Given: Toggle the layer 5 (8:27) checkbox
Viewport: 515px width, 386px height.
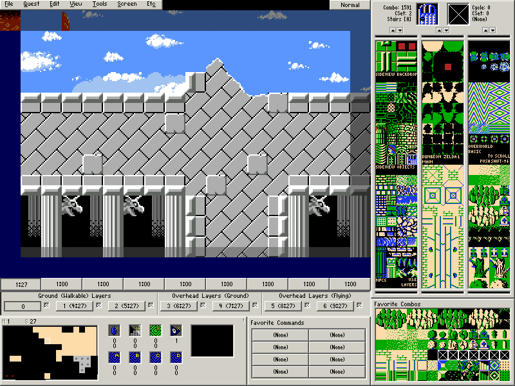Looking at the screenshot, I should [x=307, y=305].
